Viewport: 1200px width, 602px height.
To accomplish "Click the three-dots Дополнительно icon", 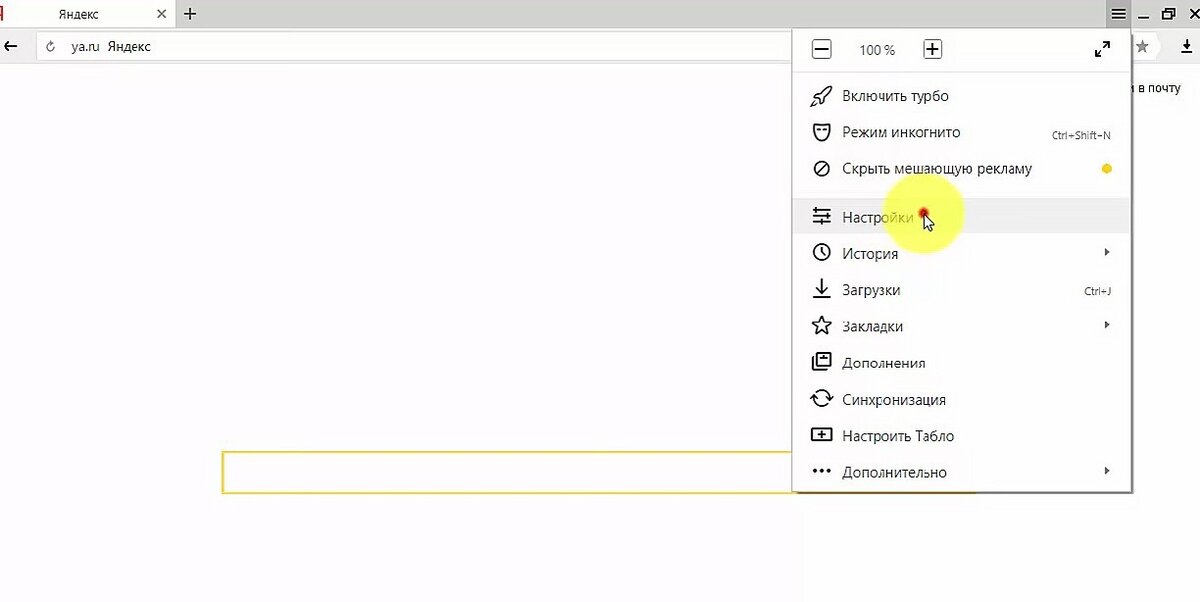I will point(821,471).
